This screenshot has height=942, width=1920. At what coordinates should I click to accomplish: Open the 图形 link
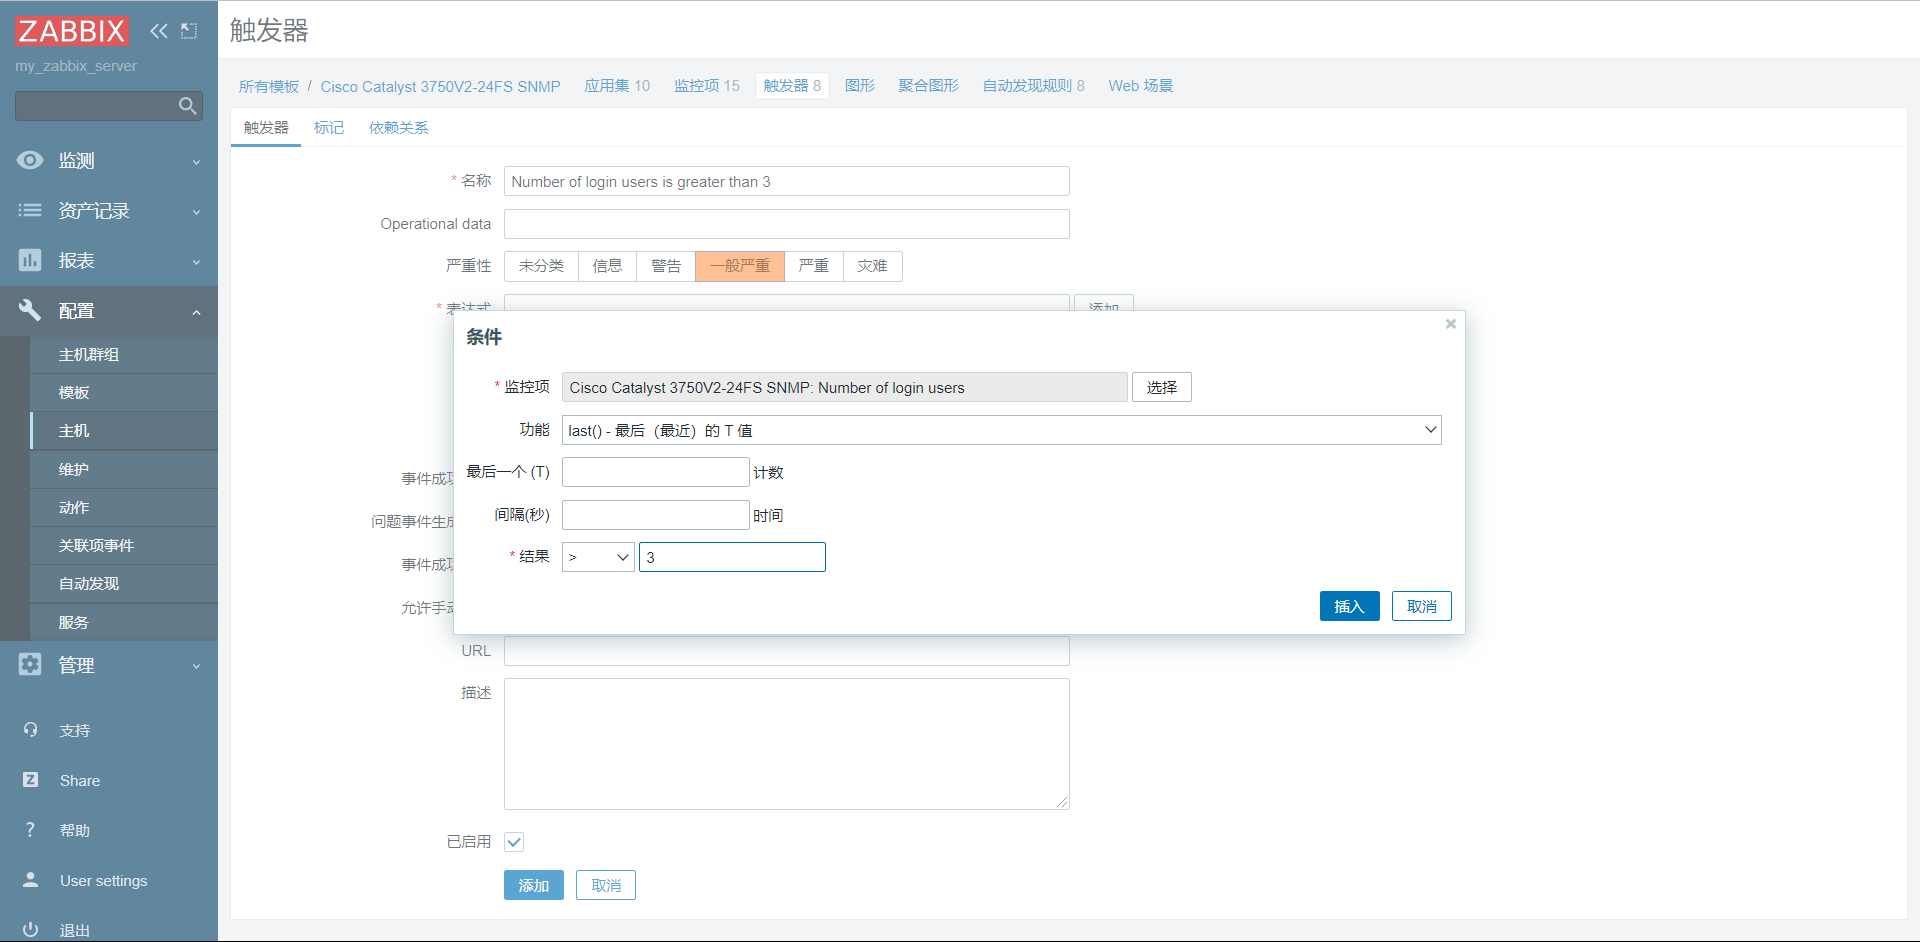point(860,86)
